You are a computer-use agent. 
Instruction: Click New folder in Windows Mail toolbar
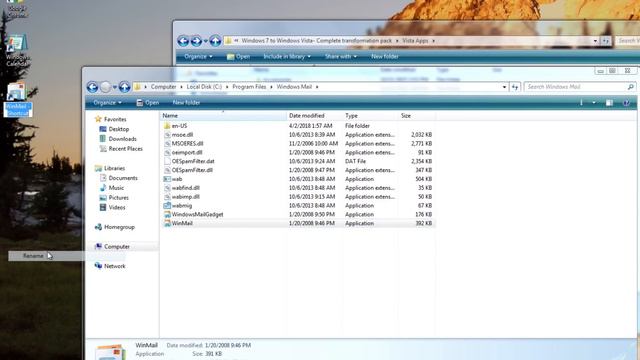click(186, 103)
